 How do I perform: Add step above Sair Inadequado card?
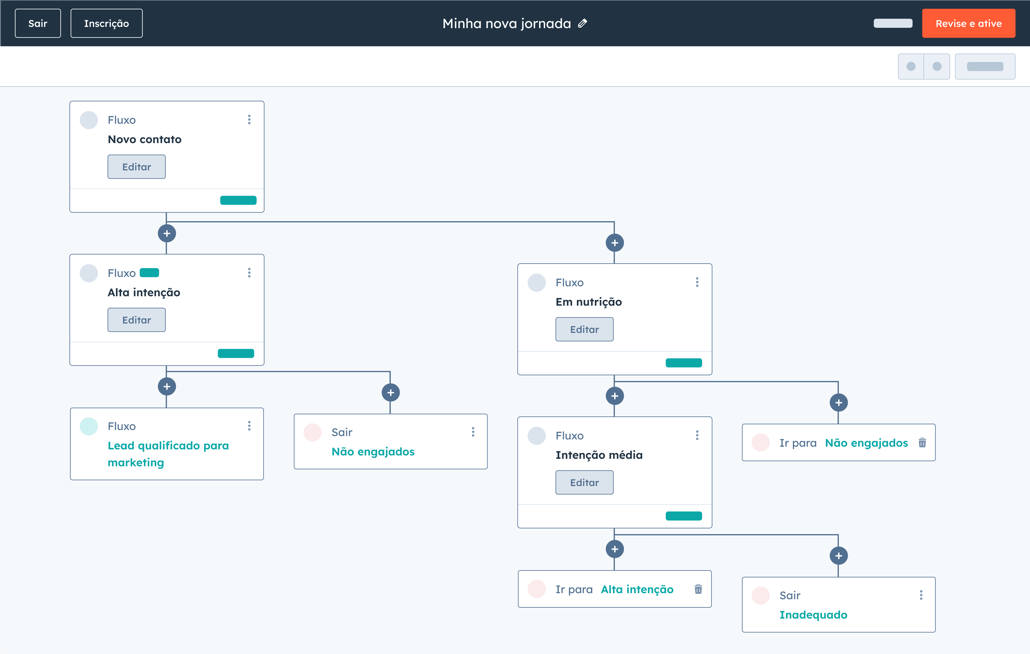[x=839, y=556]
